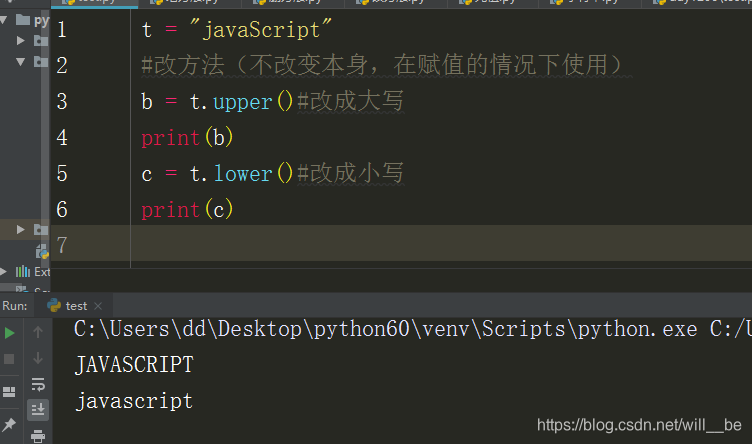Image resolution: width=752 pixels, height=444 pixels.
Task: Click the #改成小写 comment
Action: [351, 173]
